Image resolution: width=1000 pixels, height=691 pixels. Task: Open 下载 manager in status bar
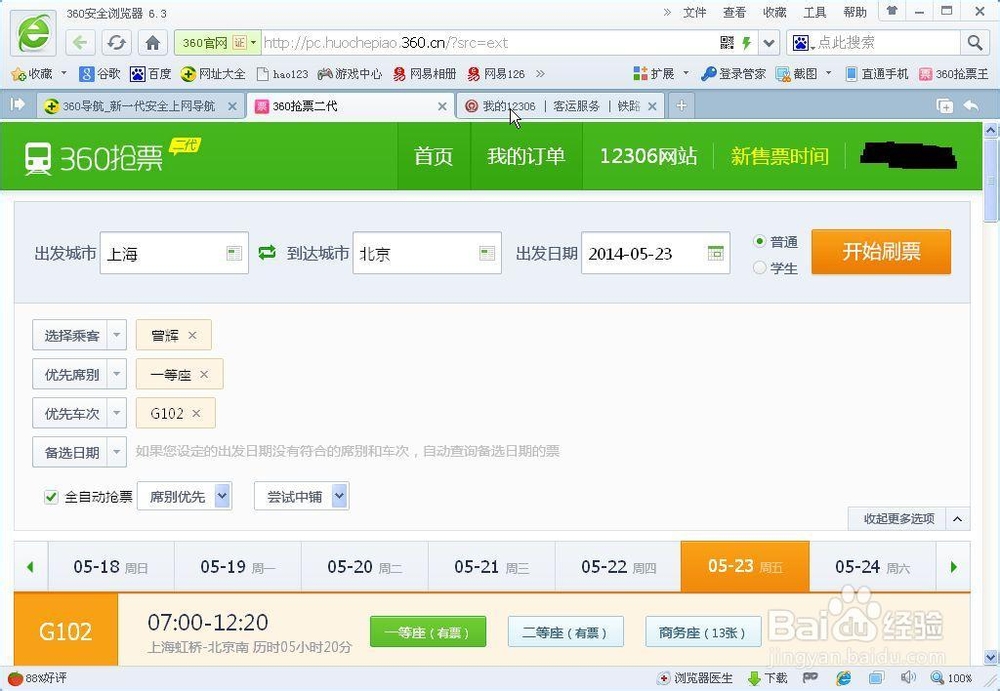(x=767, y=678)
